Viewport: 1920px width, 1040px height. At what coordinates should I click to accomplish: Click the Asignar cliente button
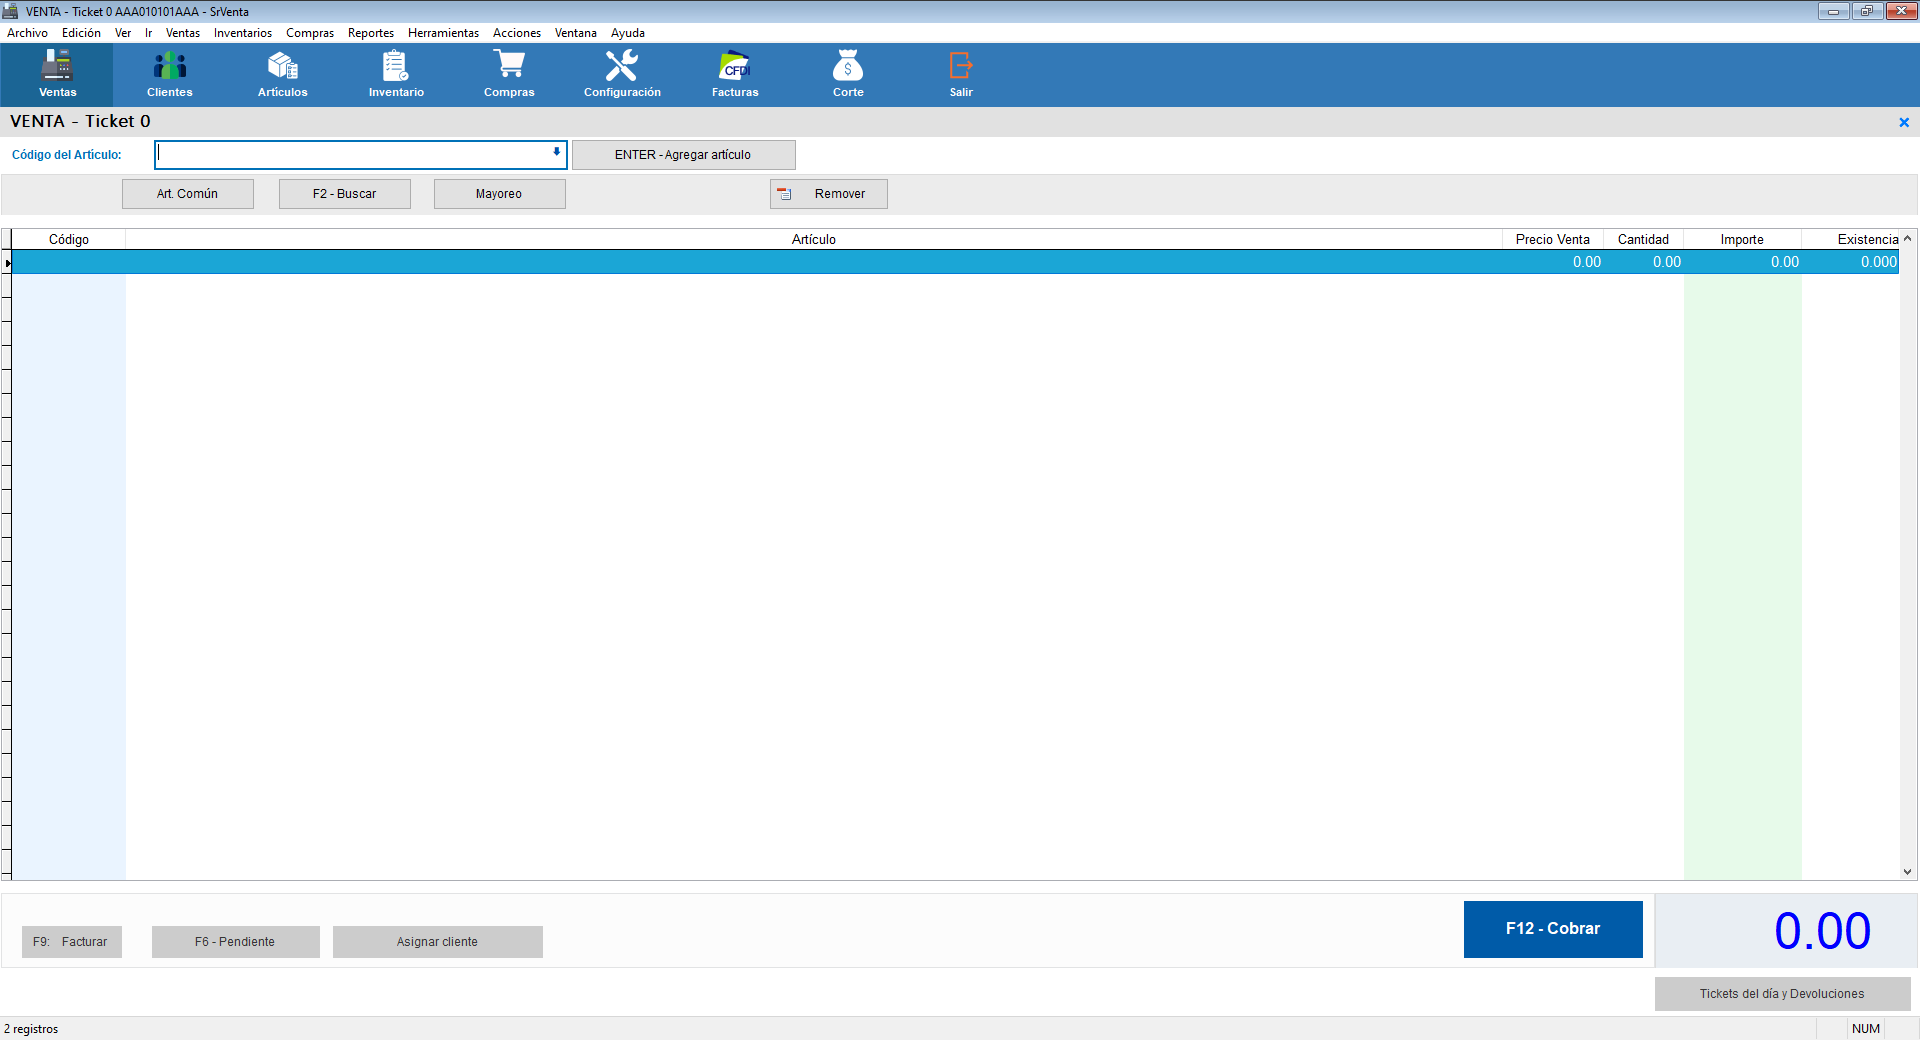[437, 942]
